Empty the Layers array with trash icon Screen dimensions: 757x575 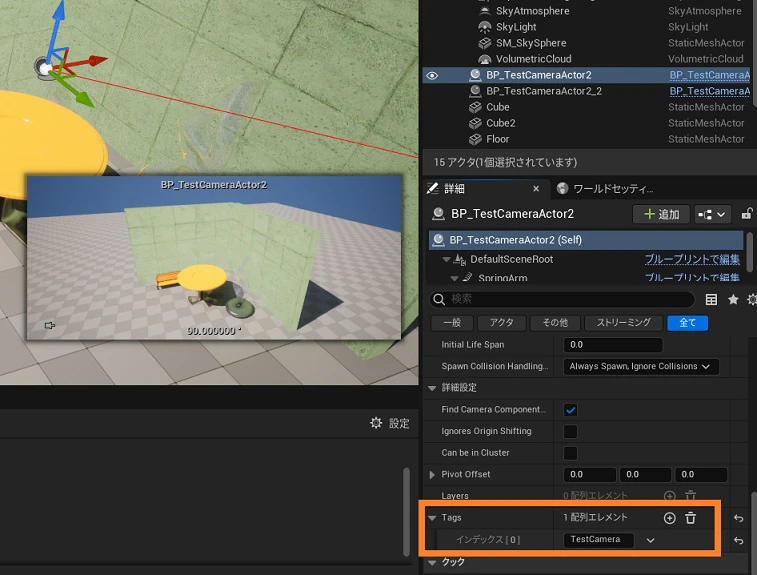[x=690, y=495]
